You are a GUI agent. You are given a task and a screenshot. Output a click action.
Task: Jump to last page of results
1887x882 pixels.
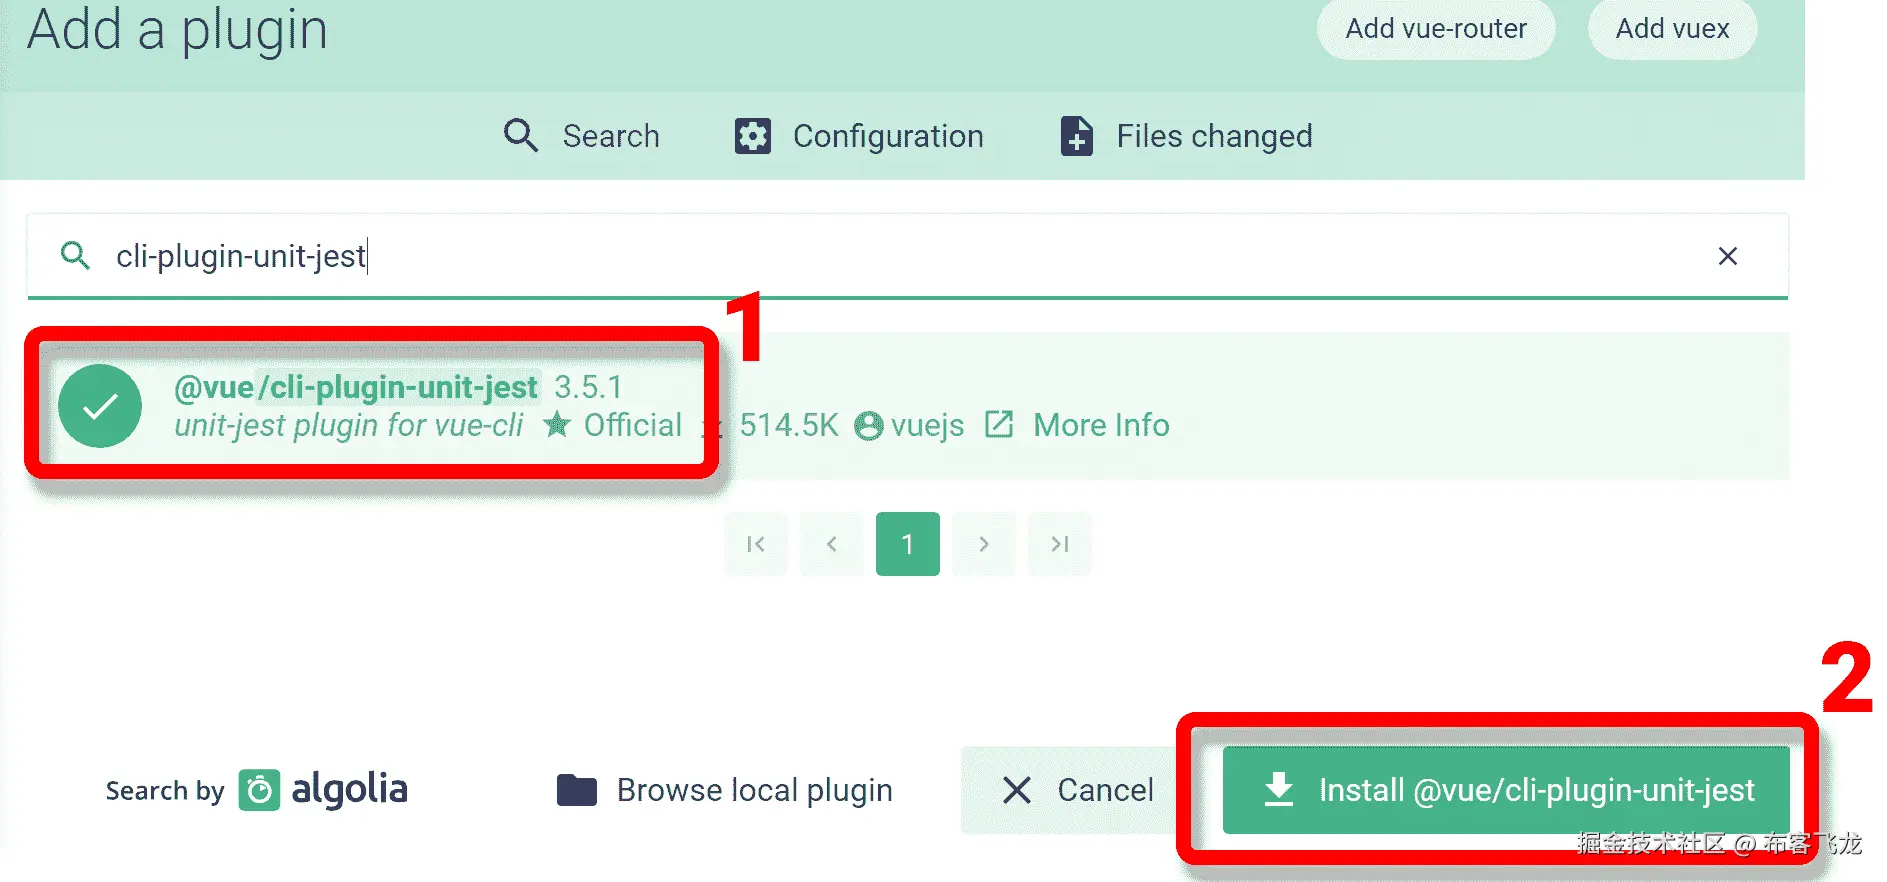pyautogui.click(x=1060, y=544)
